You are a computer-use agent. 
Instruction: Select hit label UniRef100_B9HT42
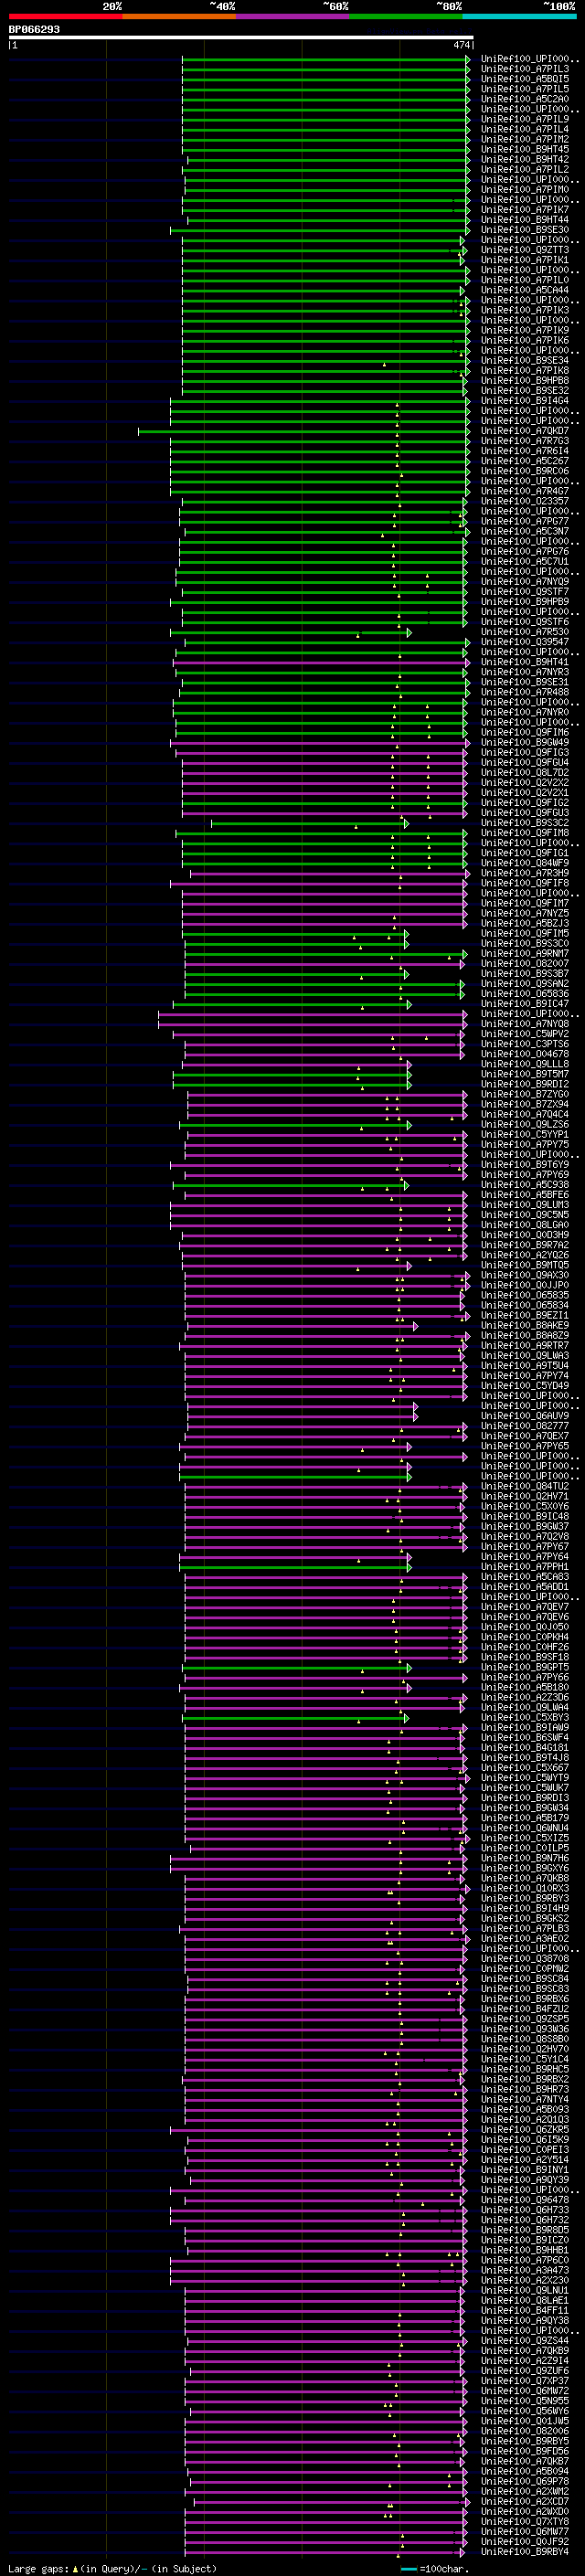click(x=525, y=159)
